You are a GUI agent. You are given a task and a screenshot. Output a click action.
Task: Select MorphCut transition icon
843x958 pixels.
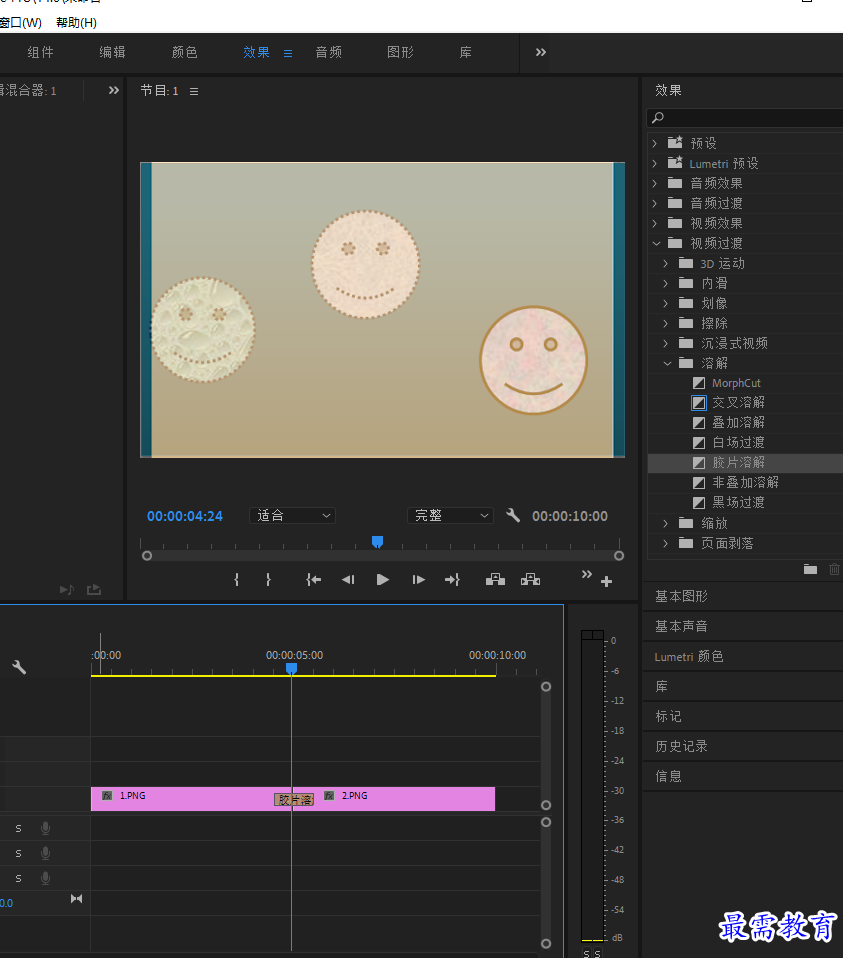pos(699,383)
